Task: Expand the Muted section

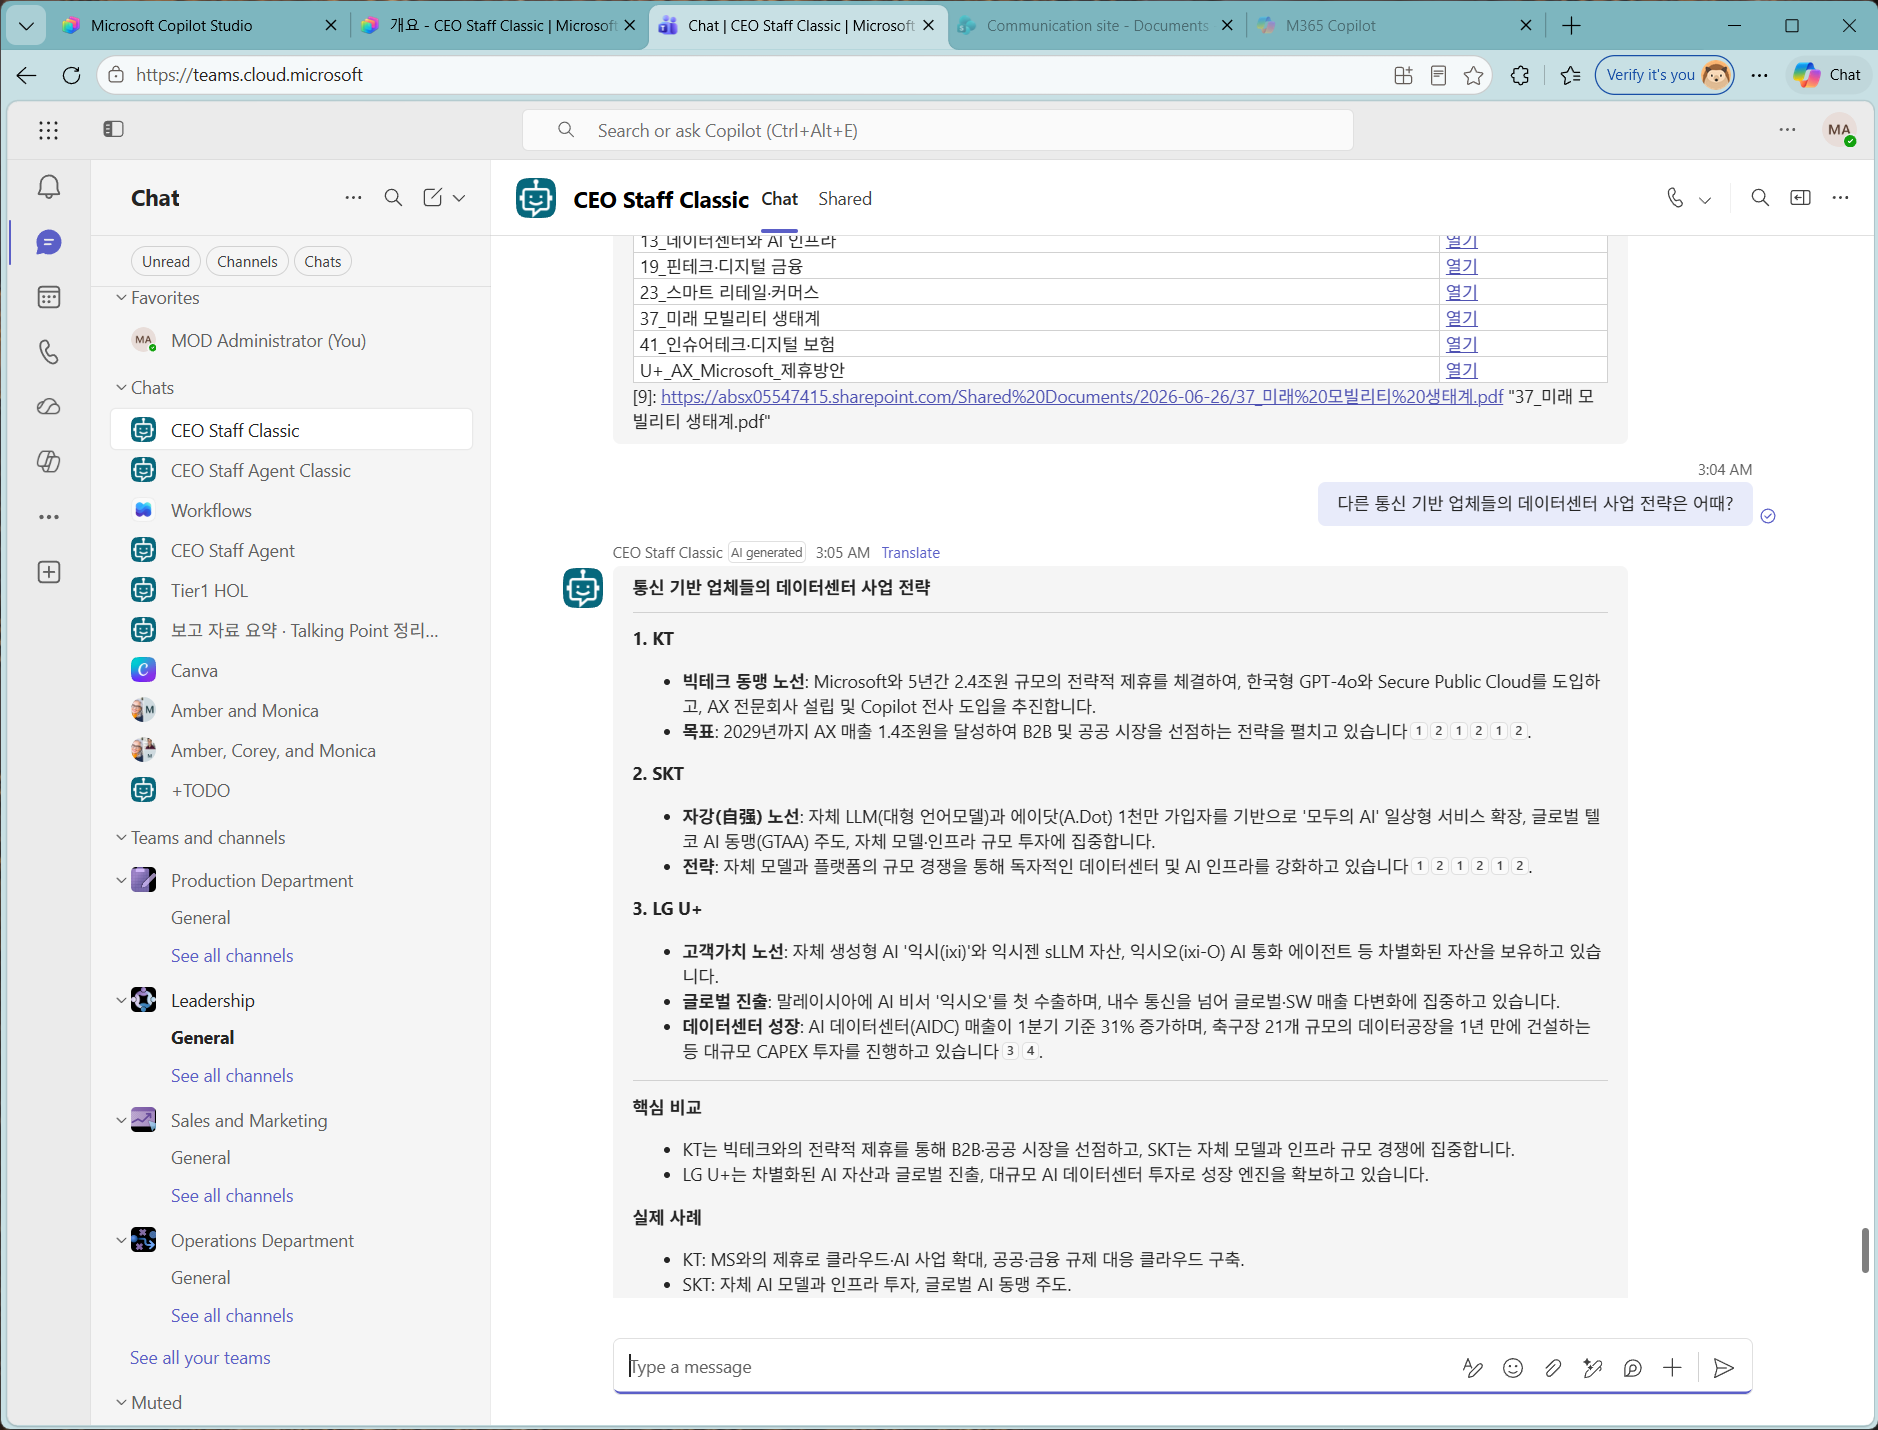Action: pos(121,1402)
